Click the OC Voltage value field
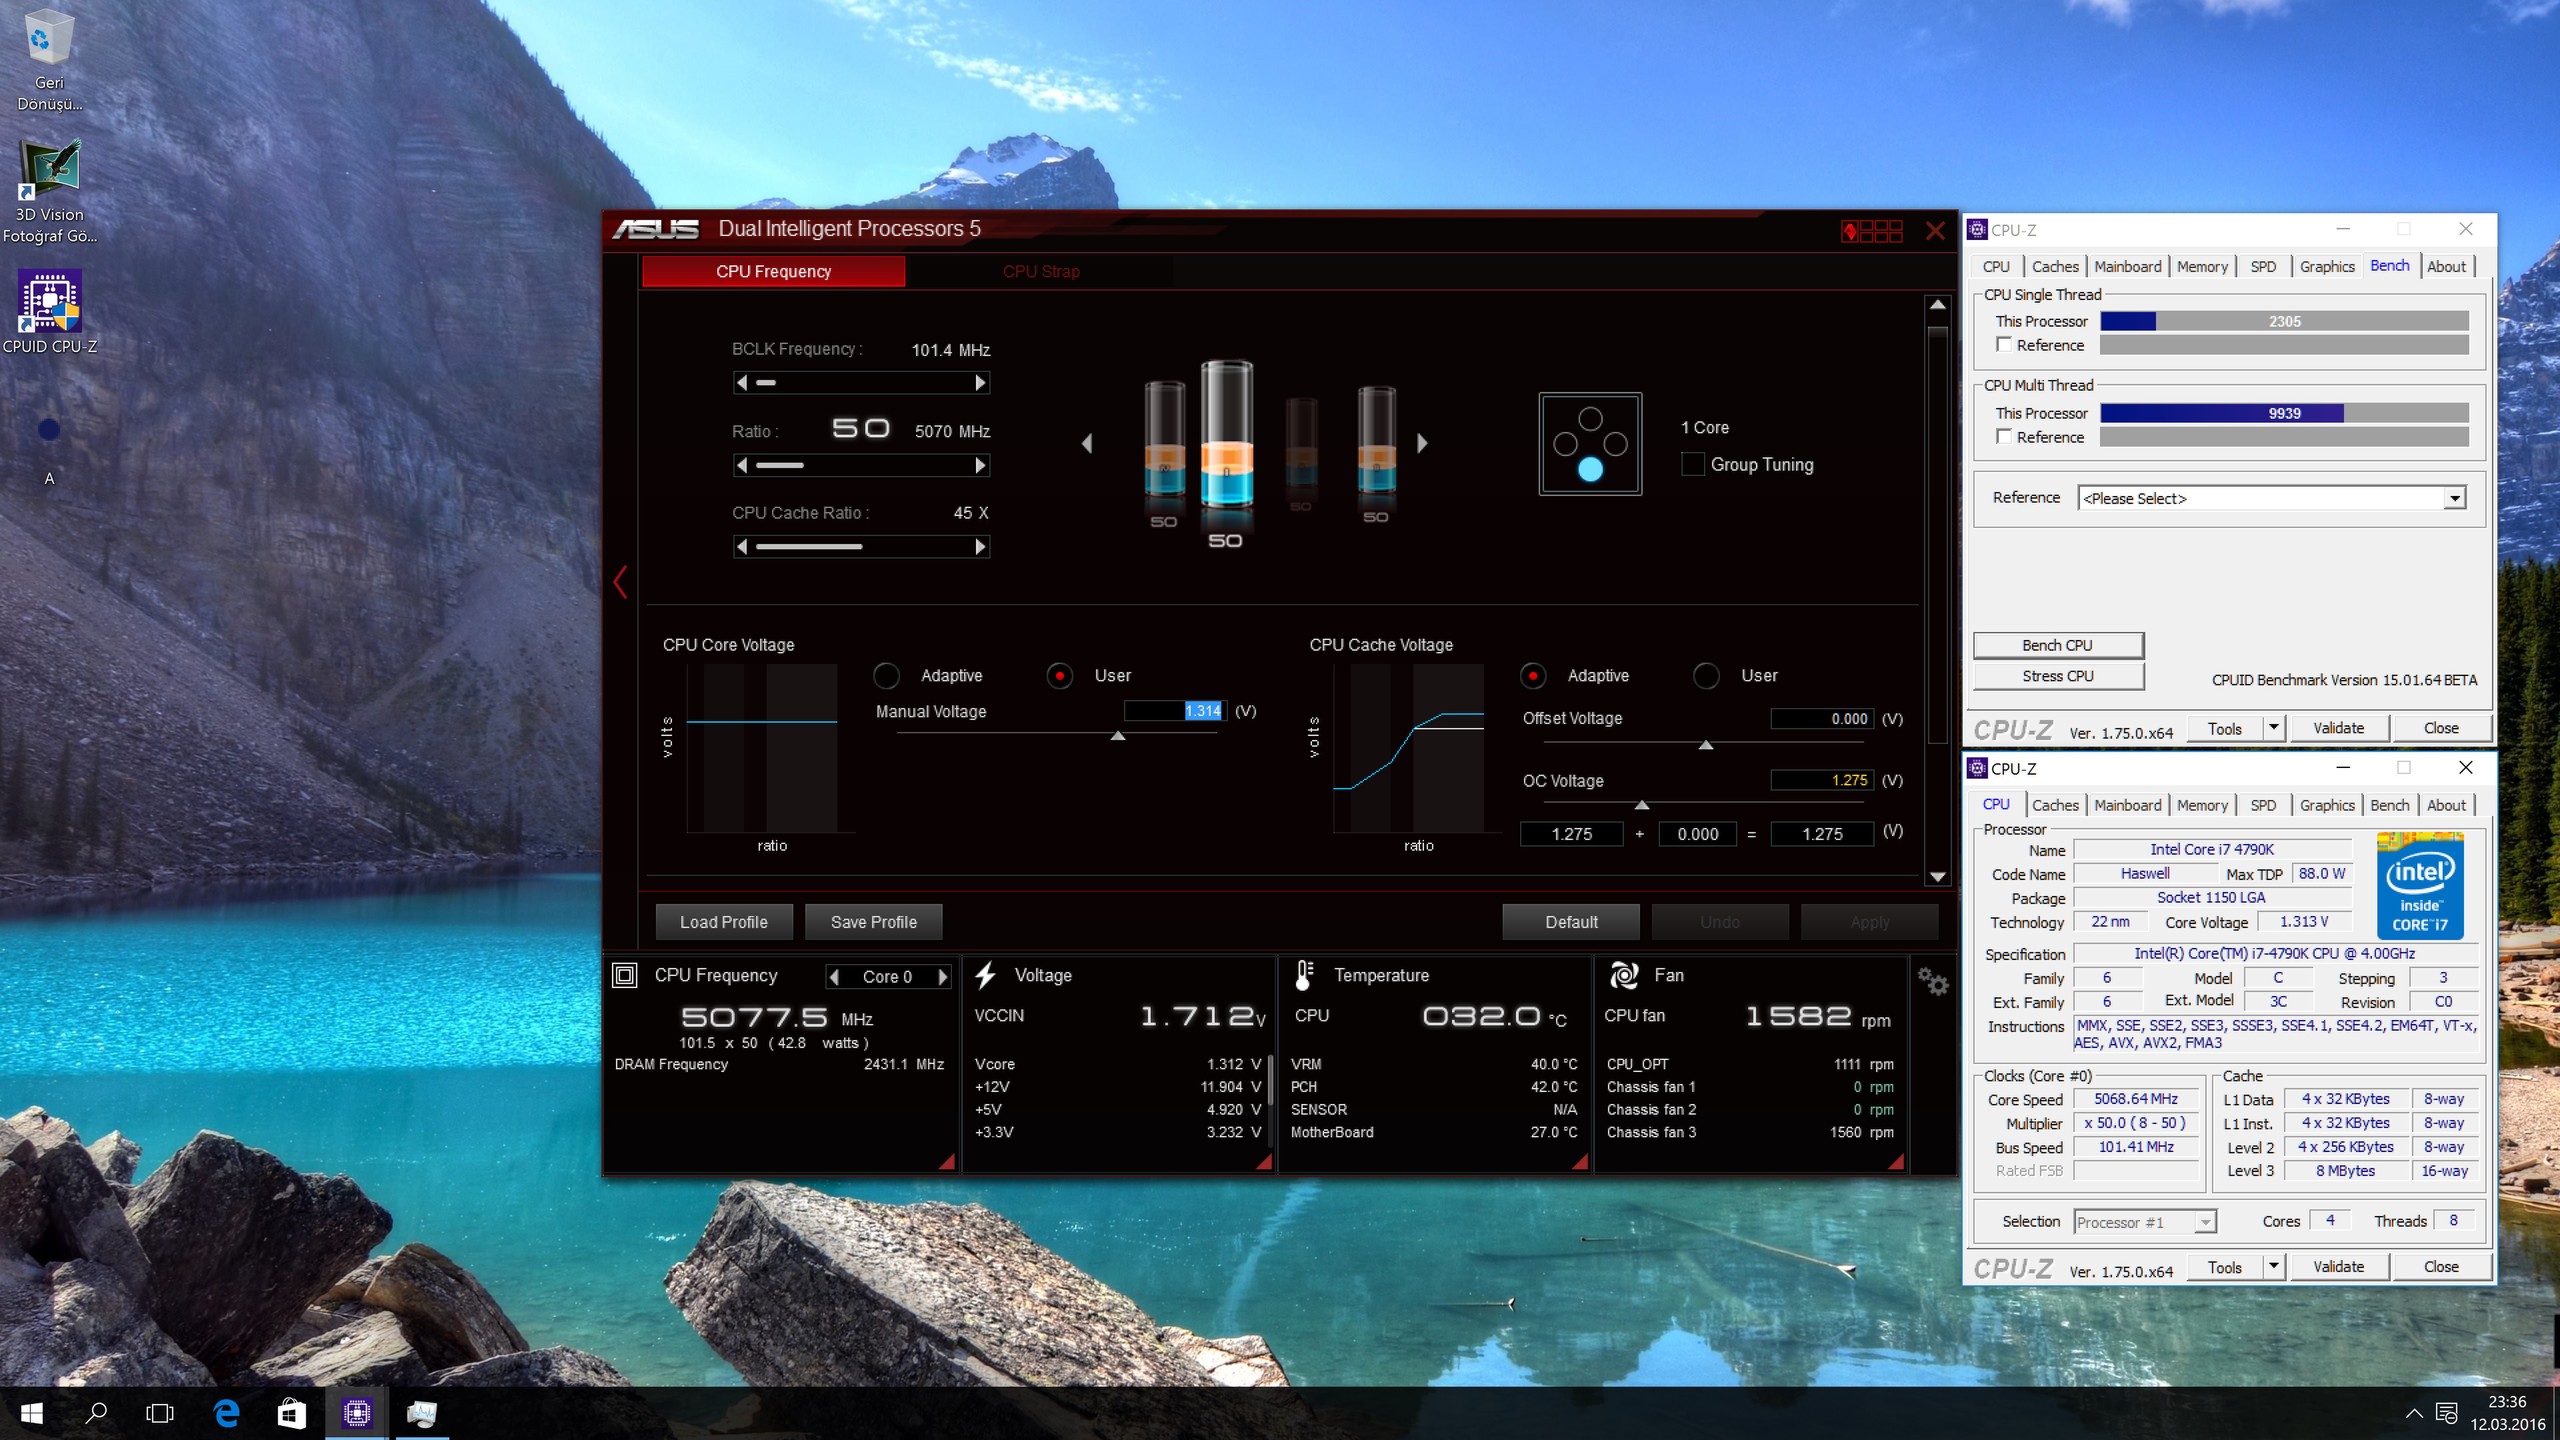The height and width of the screenshot is (1440, 2560). click(x=1821, y=780)
